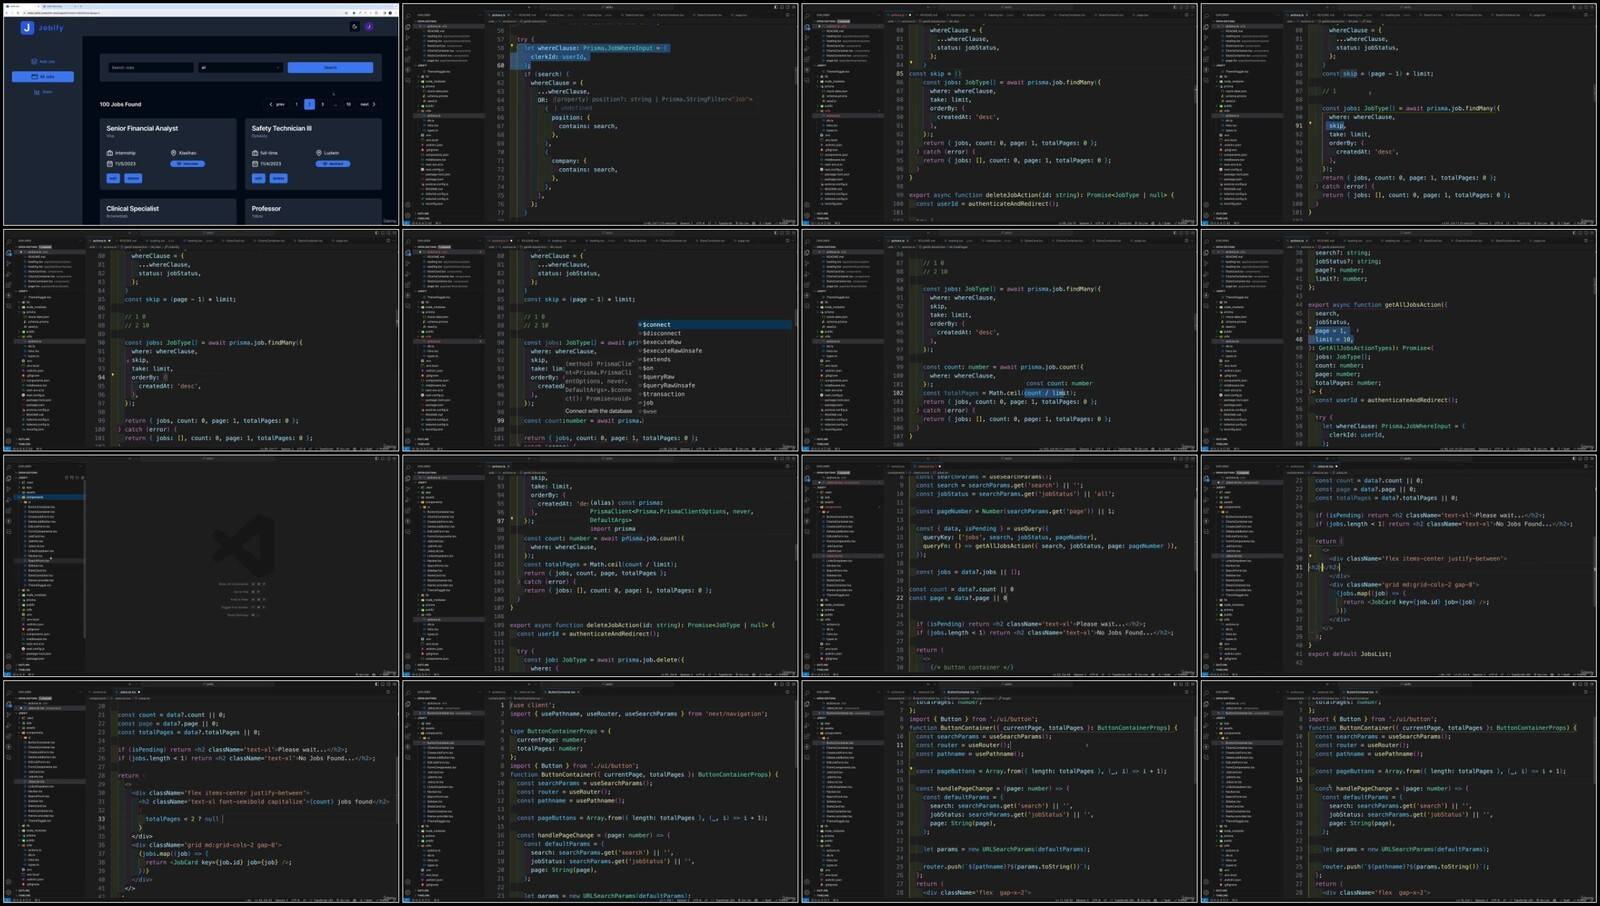Select the highlighted All Jobs sidebar link
The width and height of the screenshot is (1600, 906).
(x=43, y=76)
